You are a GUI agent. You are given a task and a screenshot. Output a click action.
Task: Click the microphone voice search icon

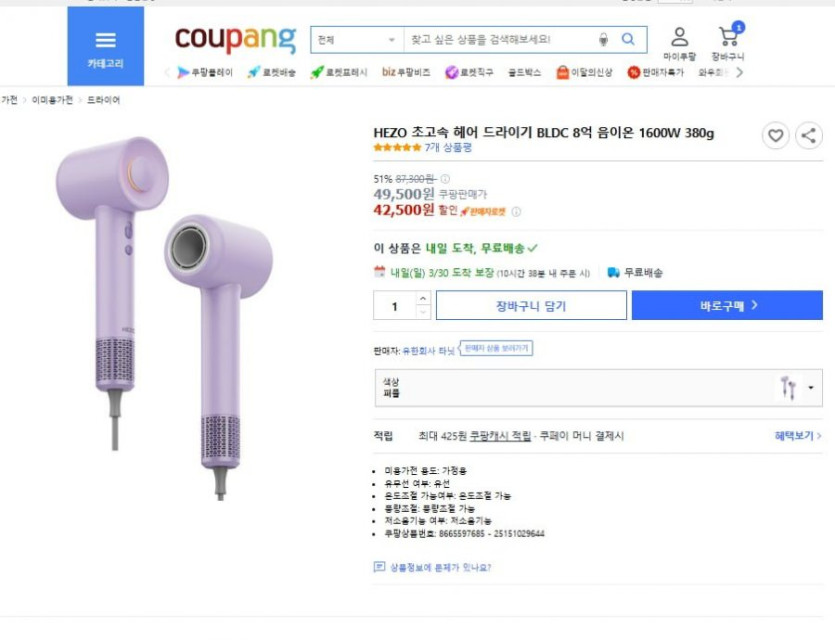click(x=603, y=40)
